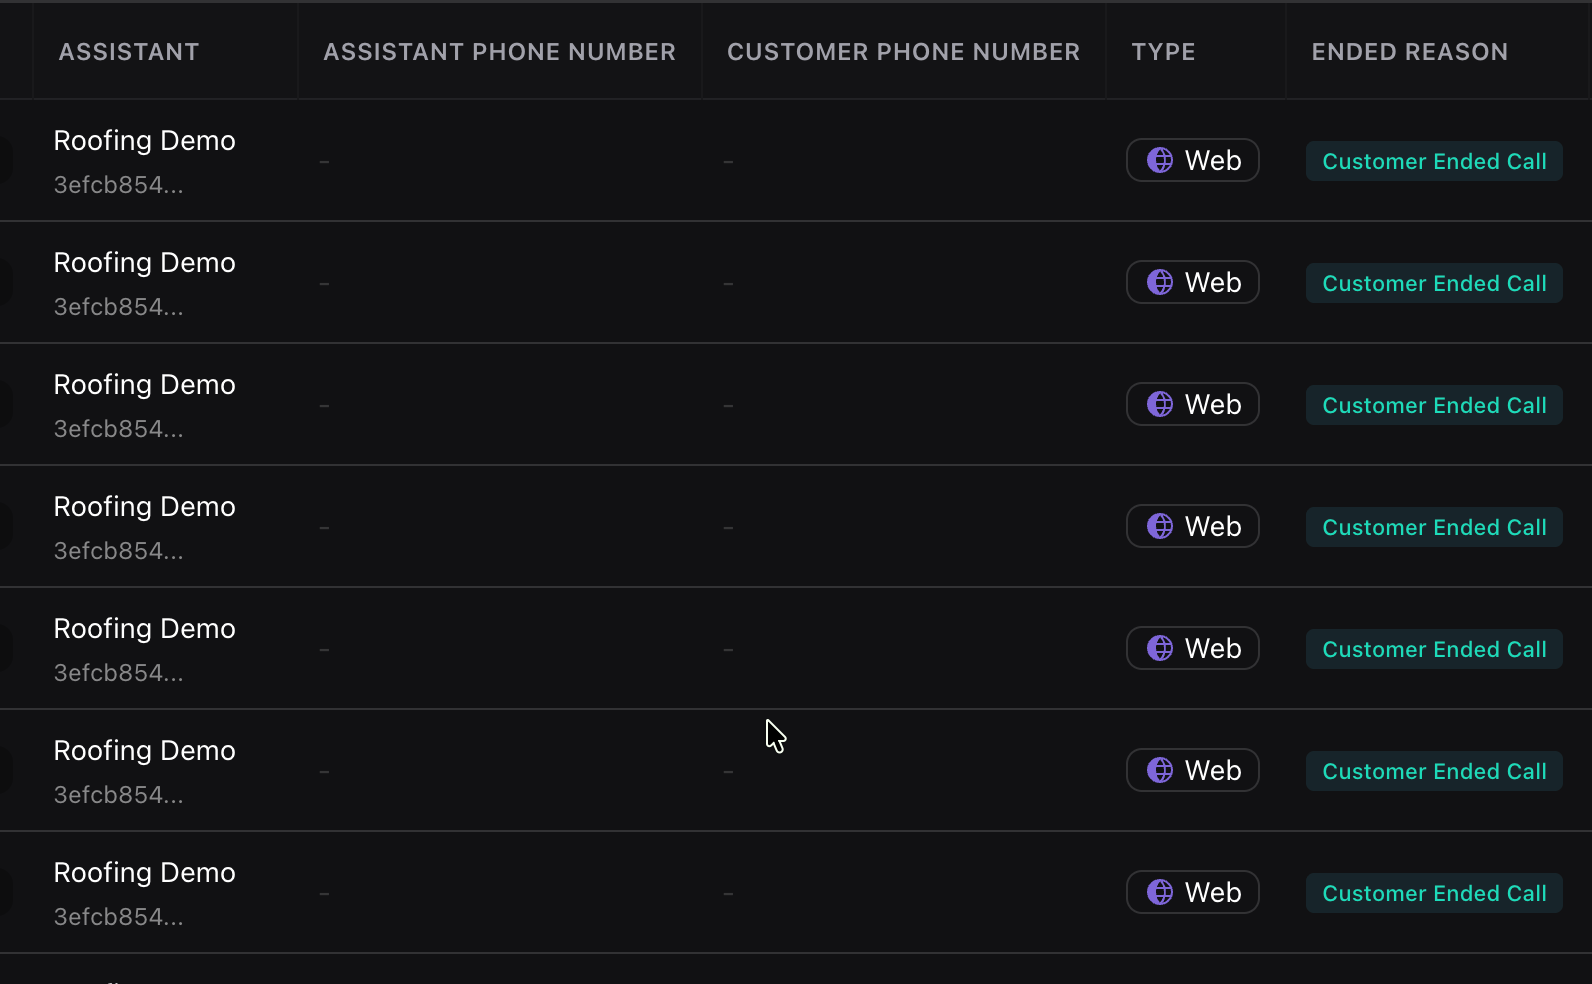Click the 3efcb854... ID in the fifth row
Image resolution: width=1592 pixels, height=984 pixels.
pos(119,673)
